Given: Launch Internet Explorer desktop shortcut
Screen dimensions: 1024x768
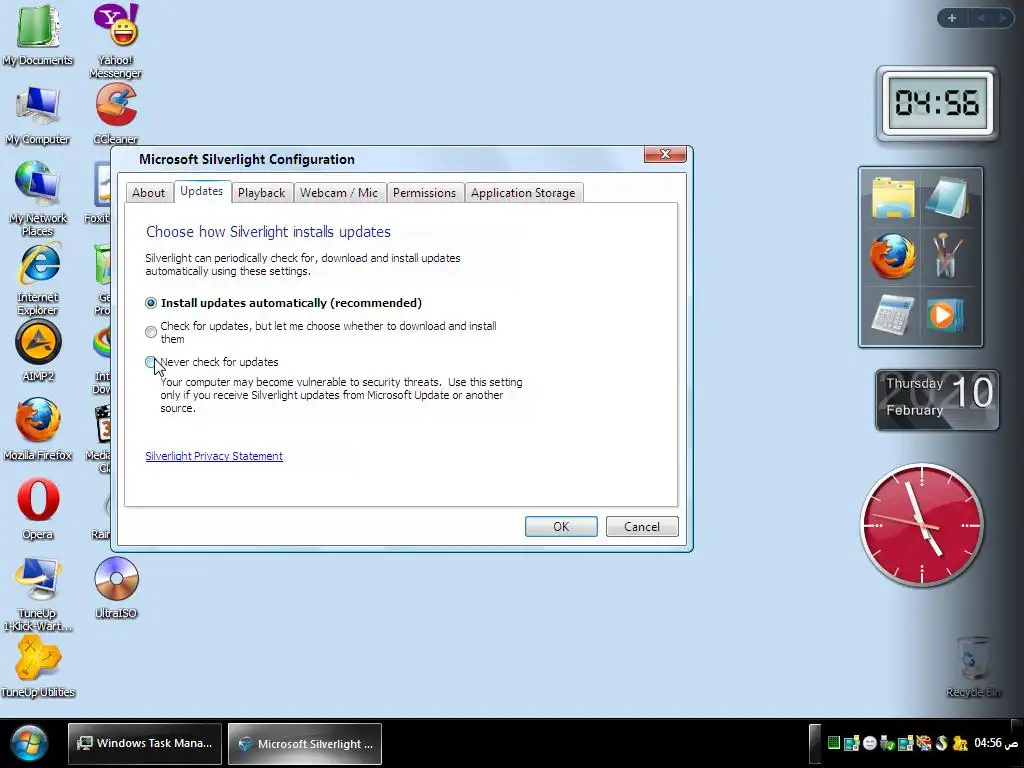Looking at the screenshot, I should click(38, 279).
